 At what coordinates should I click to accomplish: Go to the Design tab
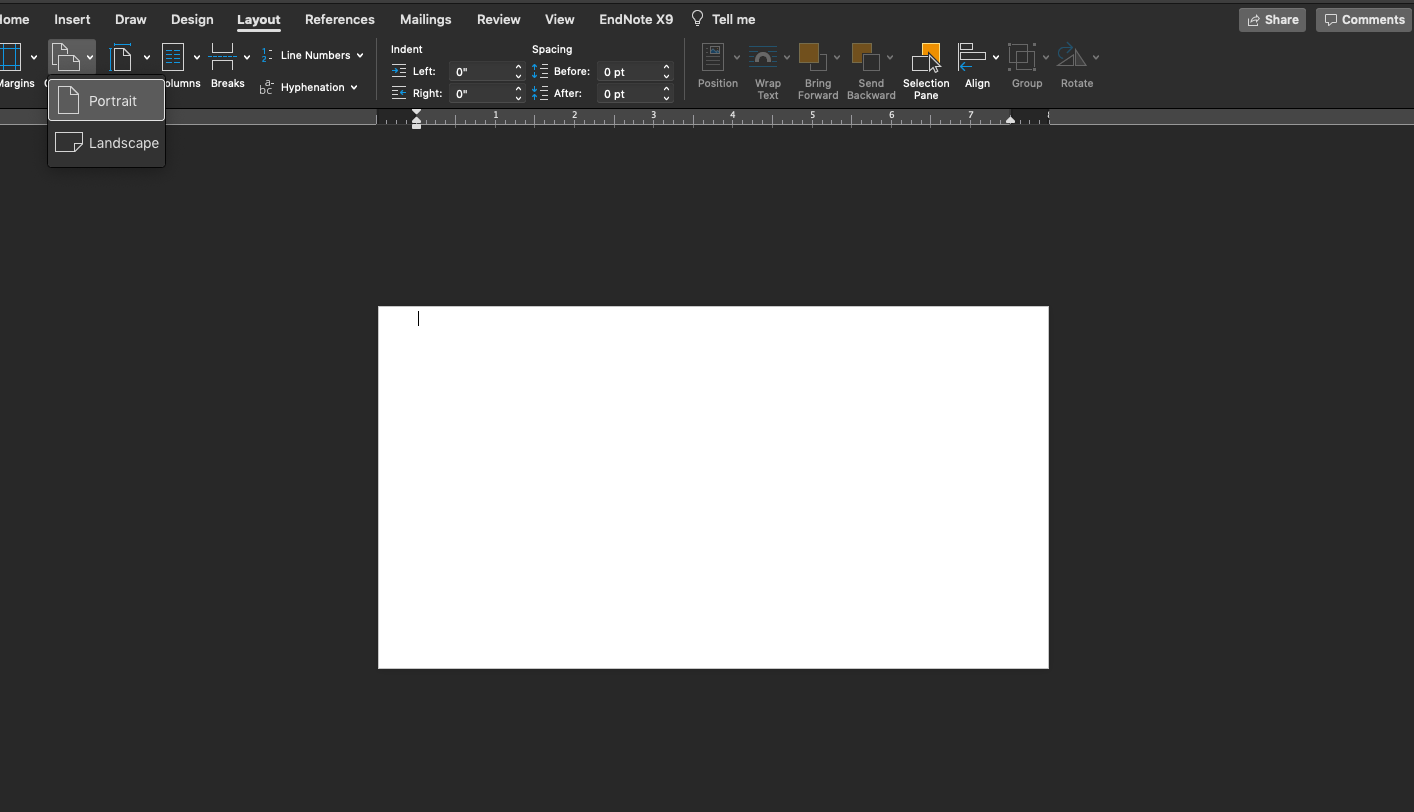pyautogui.click(x=191, y=19)
